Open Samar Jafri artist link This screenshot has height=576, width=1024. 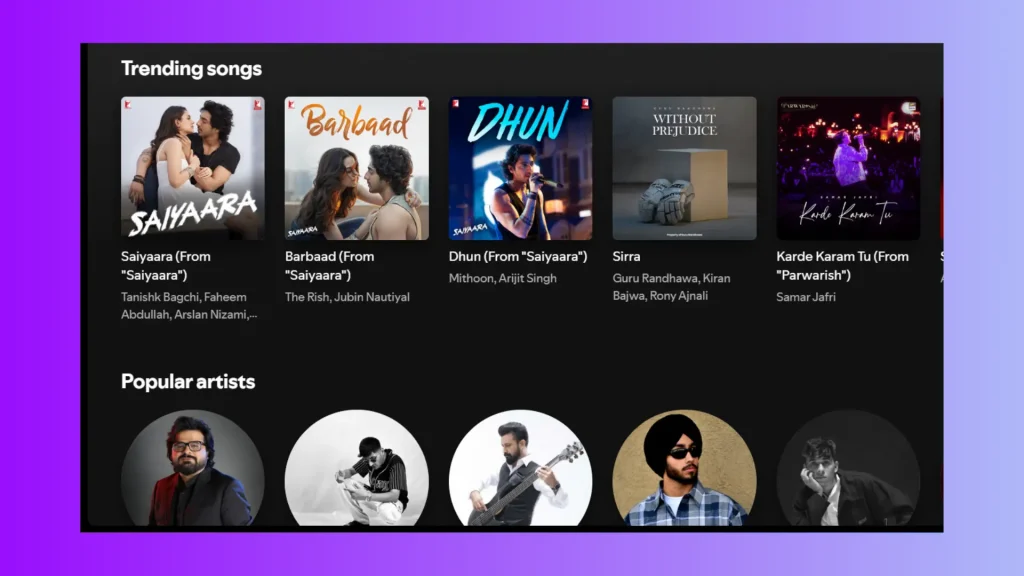click(x=807, y=297)
